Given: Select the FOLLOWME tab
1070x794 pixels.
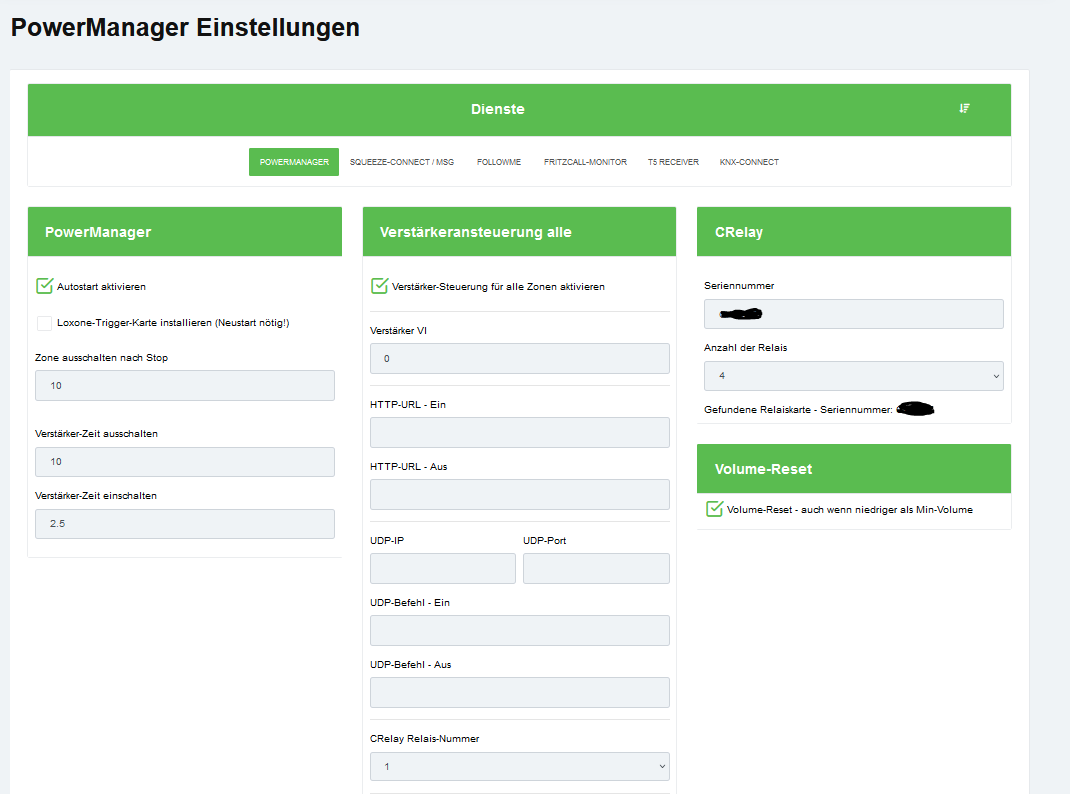Looking at the screenshot, I should click(499, 162).
